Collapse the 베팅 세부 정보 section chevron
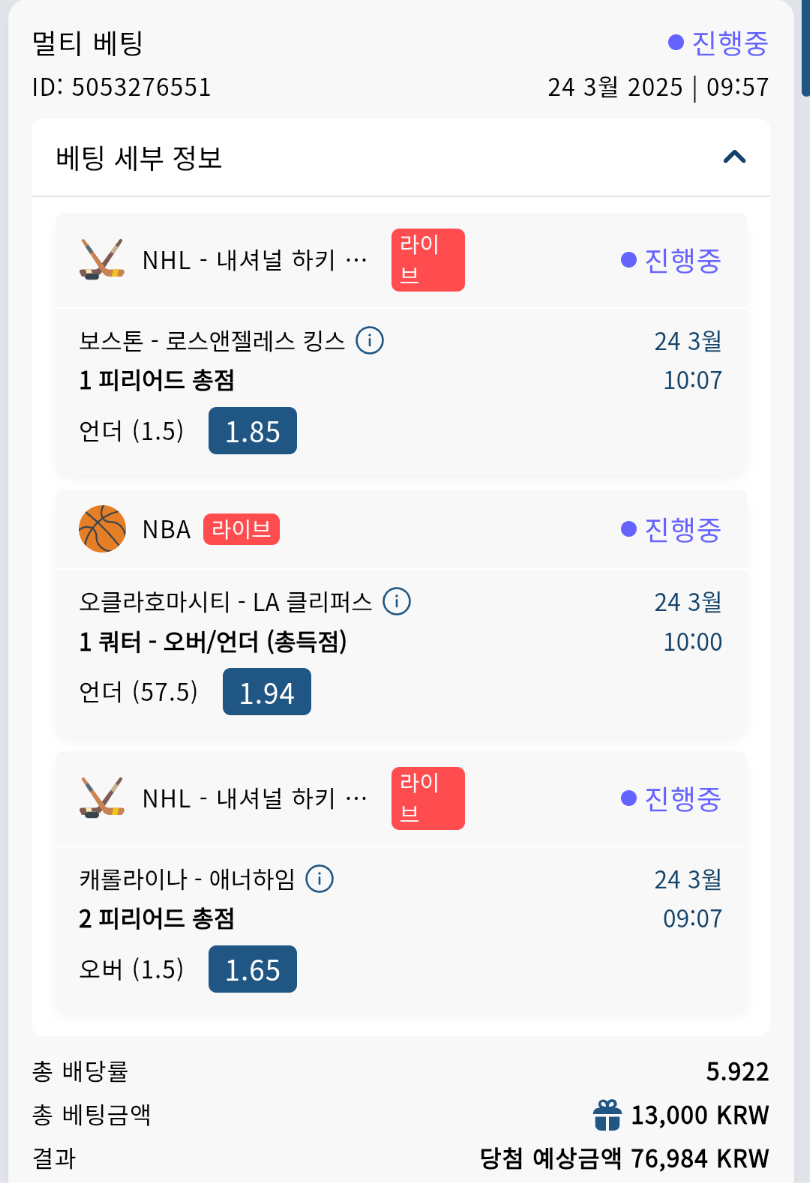 [x=735, y=157]
